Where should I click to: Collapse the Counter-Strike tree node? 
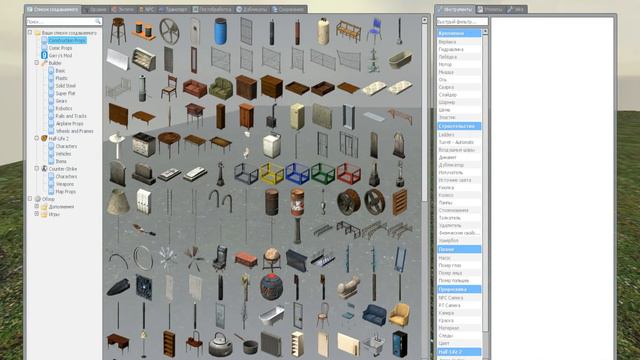coord(37,169)
